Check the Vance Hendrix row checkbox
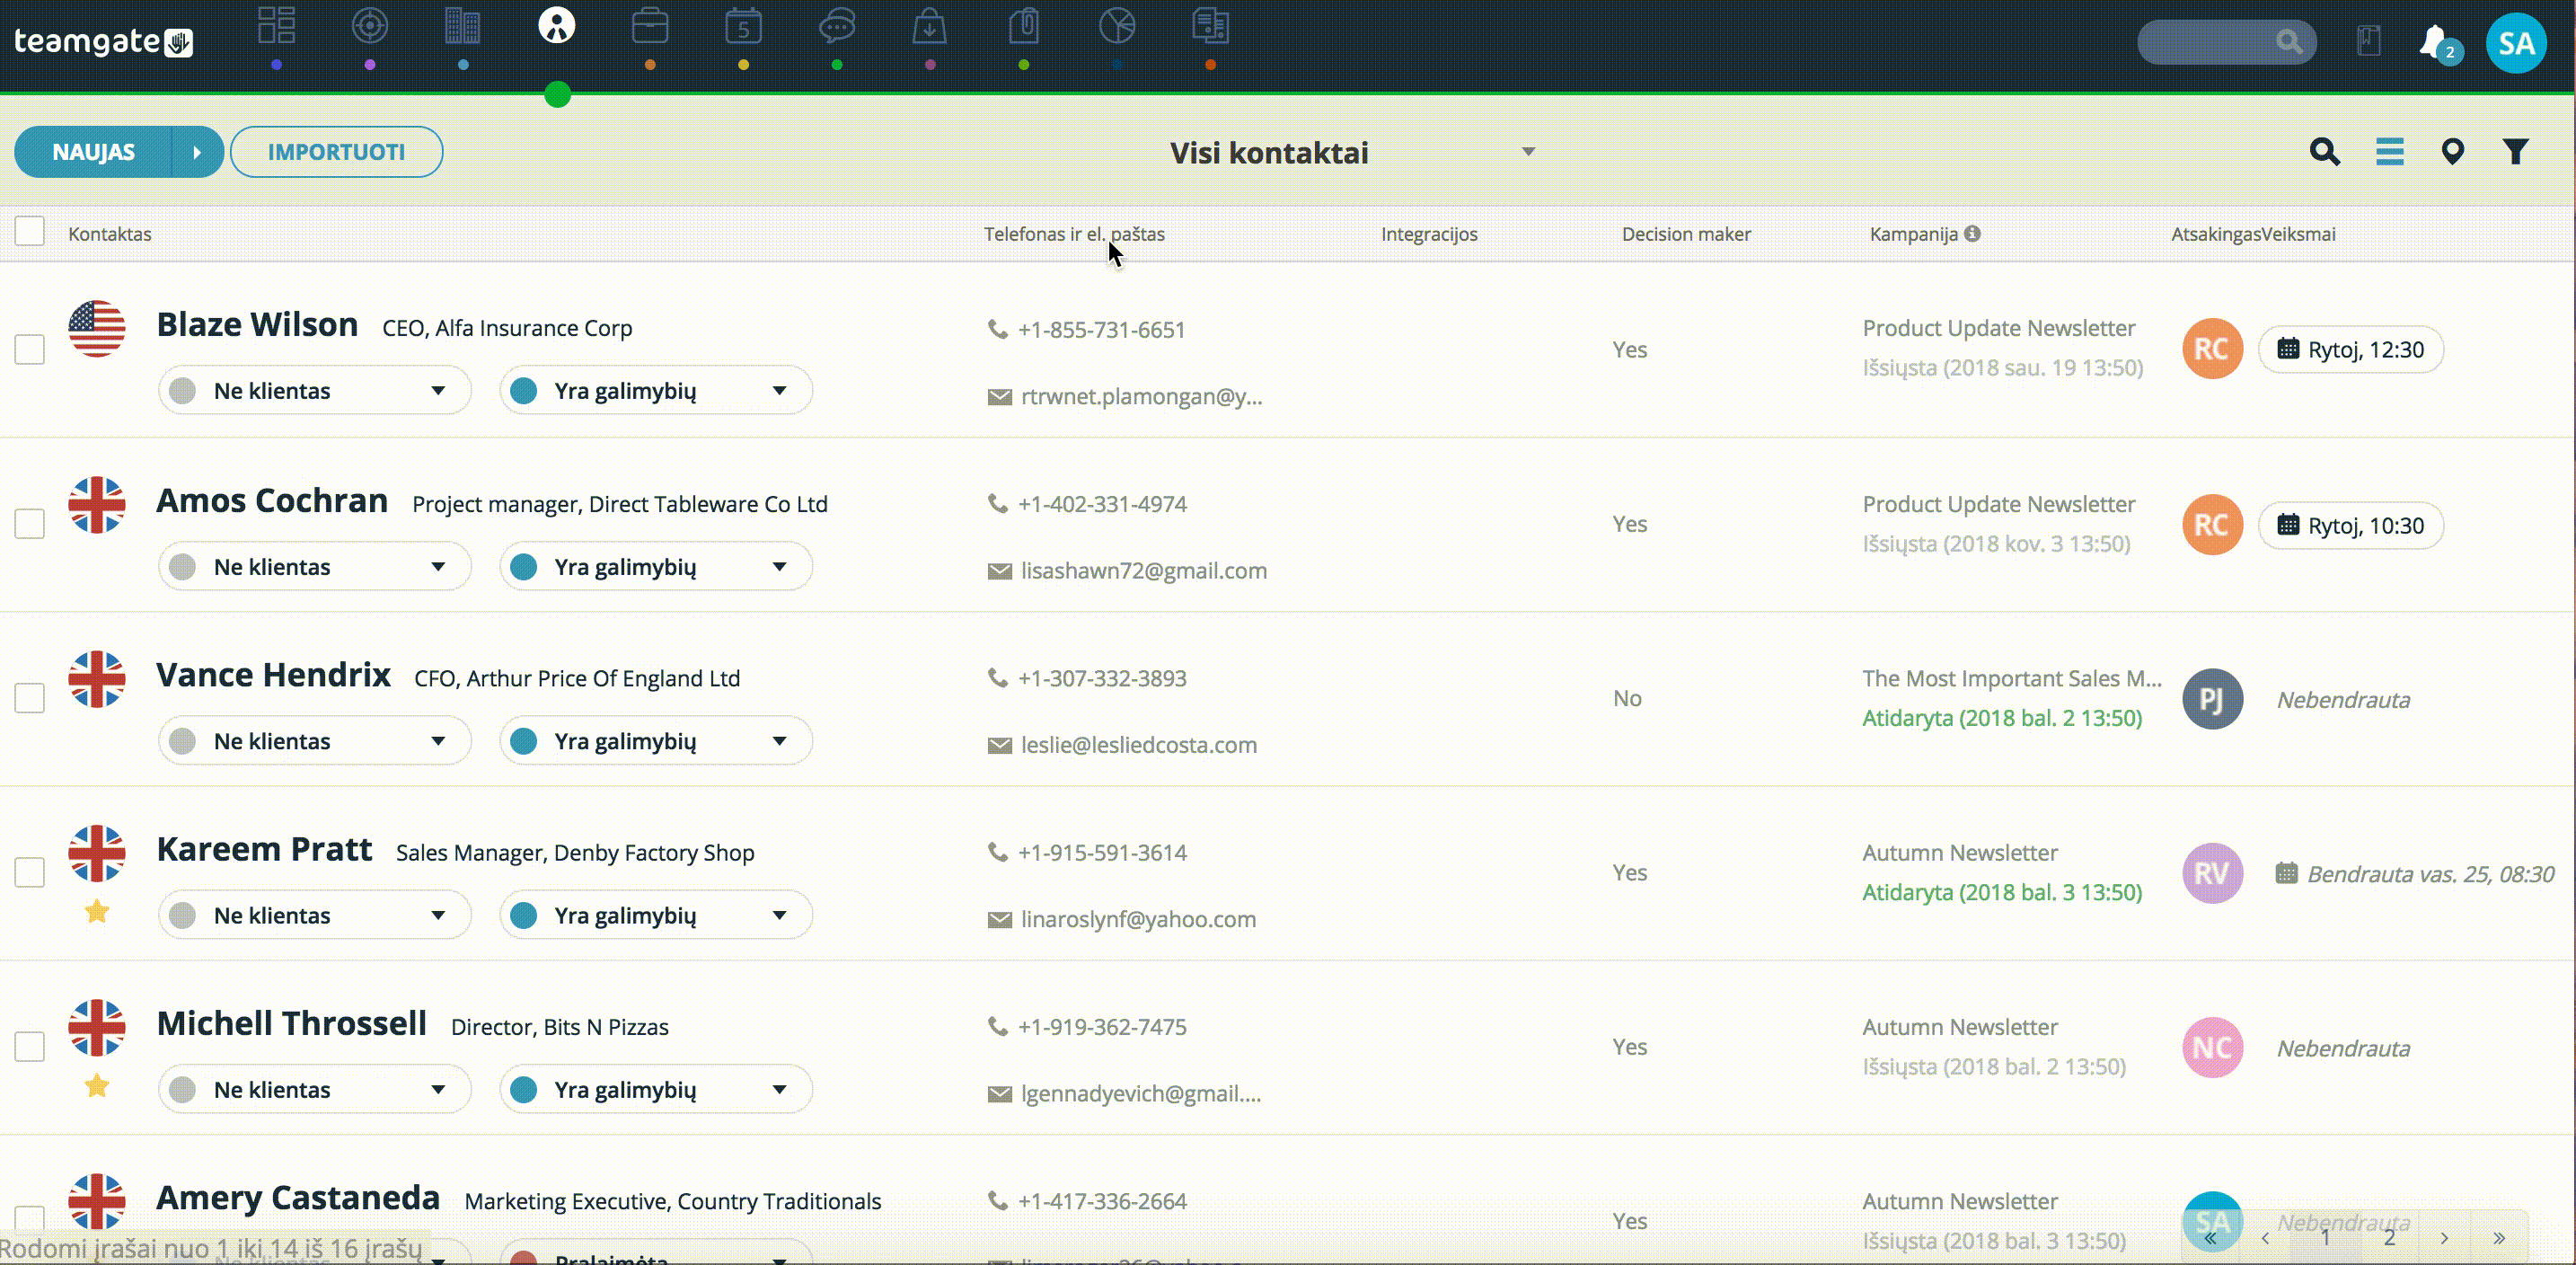The width and height of the screenshot is (2576, 1265). pyautogui.click(x=30, y=698)
